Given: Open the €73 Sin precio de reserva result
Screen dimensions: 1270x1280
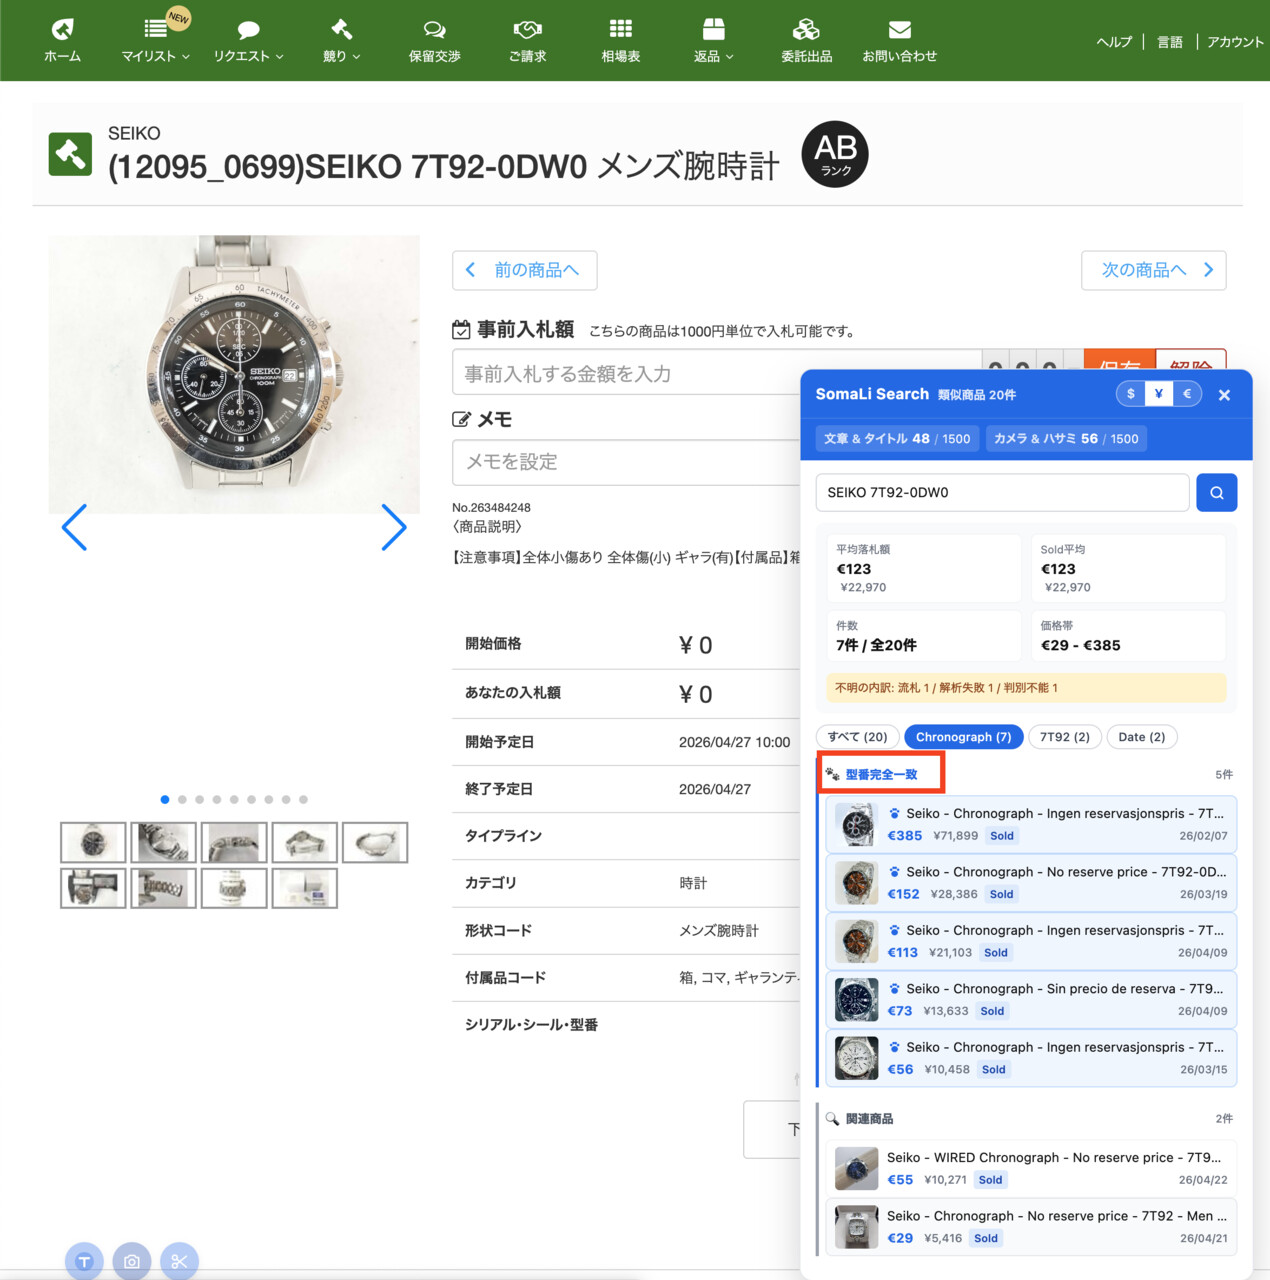Looking at the screenshot, I should point(1031,999).
